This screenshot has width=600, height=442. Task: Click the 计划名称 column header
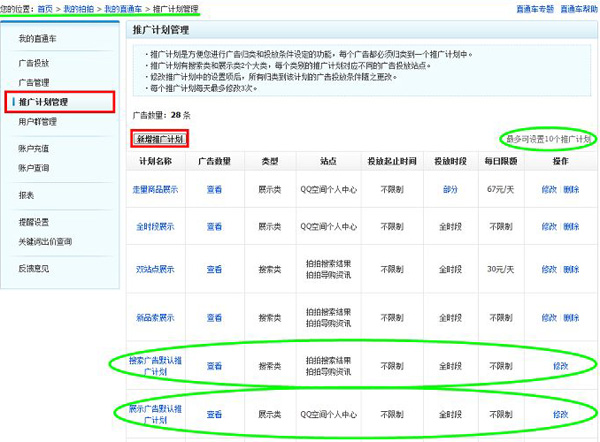click(x=155, y=161)
